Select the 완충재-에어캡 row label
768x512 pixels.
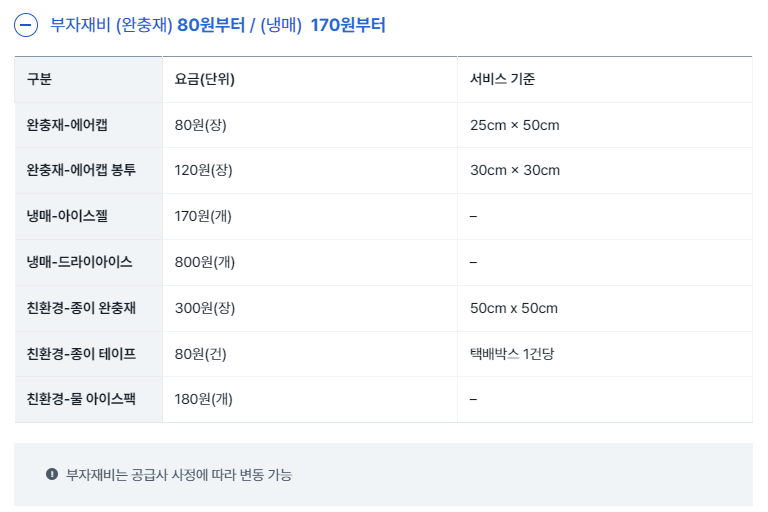point(67,125)
